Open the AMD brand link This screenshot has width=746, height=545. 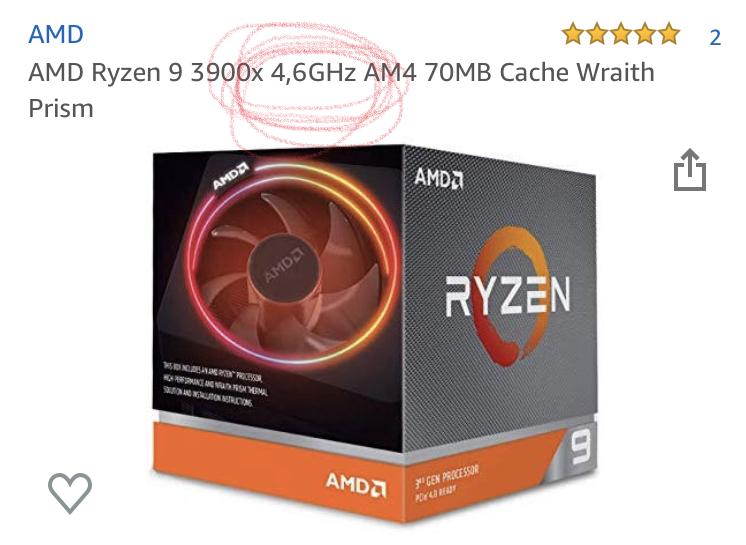click(56, 34)
